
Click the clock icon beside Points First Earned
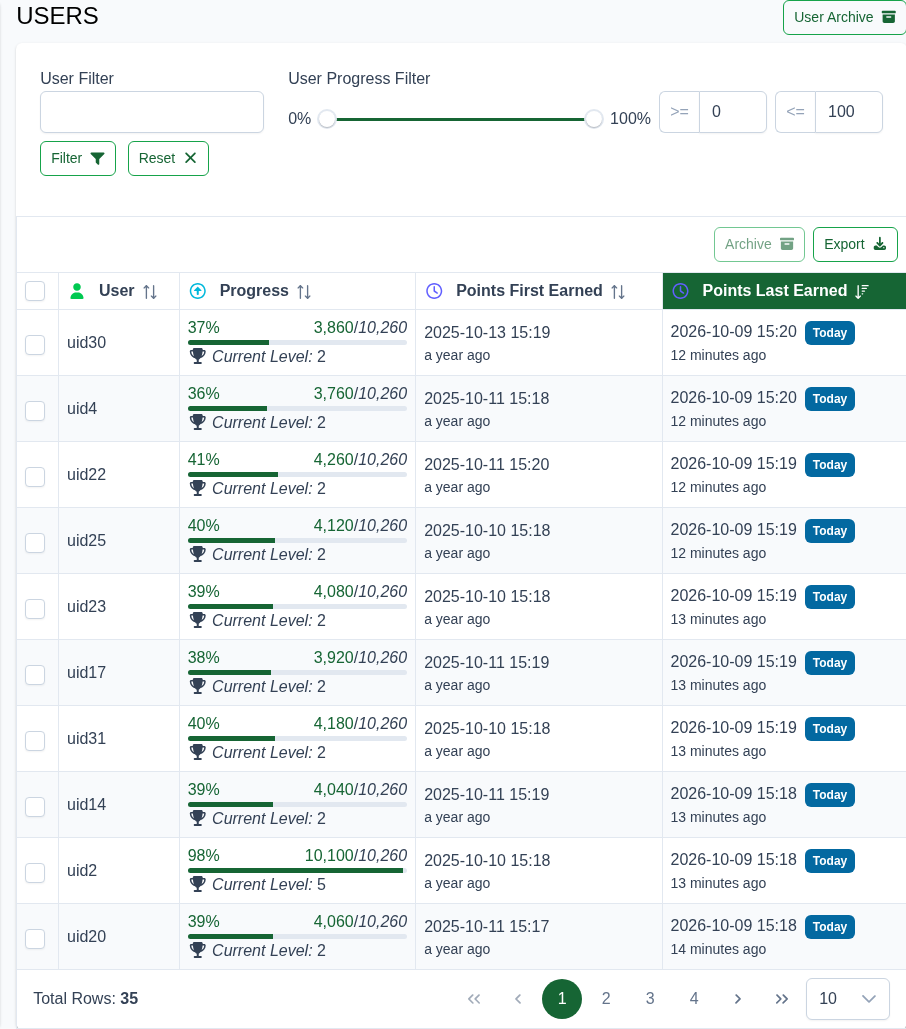434,291
